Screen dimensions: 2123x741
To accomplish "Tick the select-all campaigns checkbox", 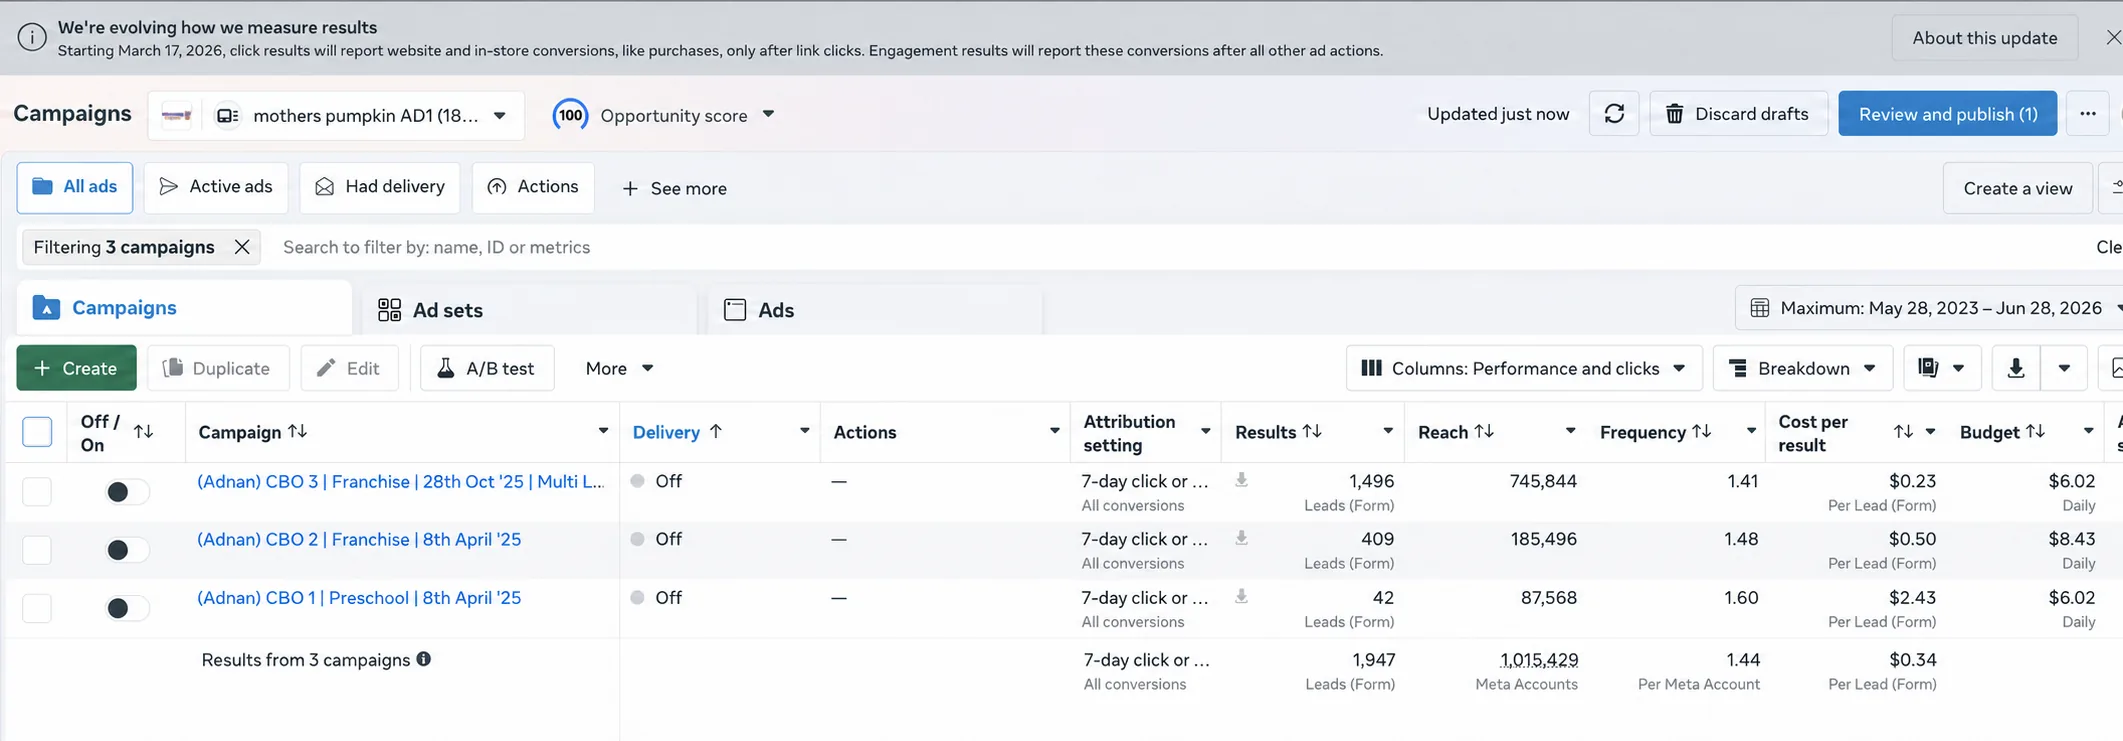I will click(x=37, y=432).
